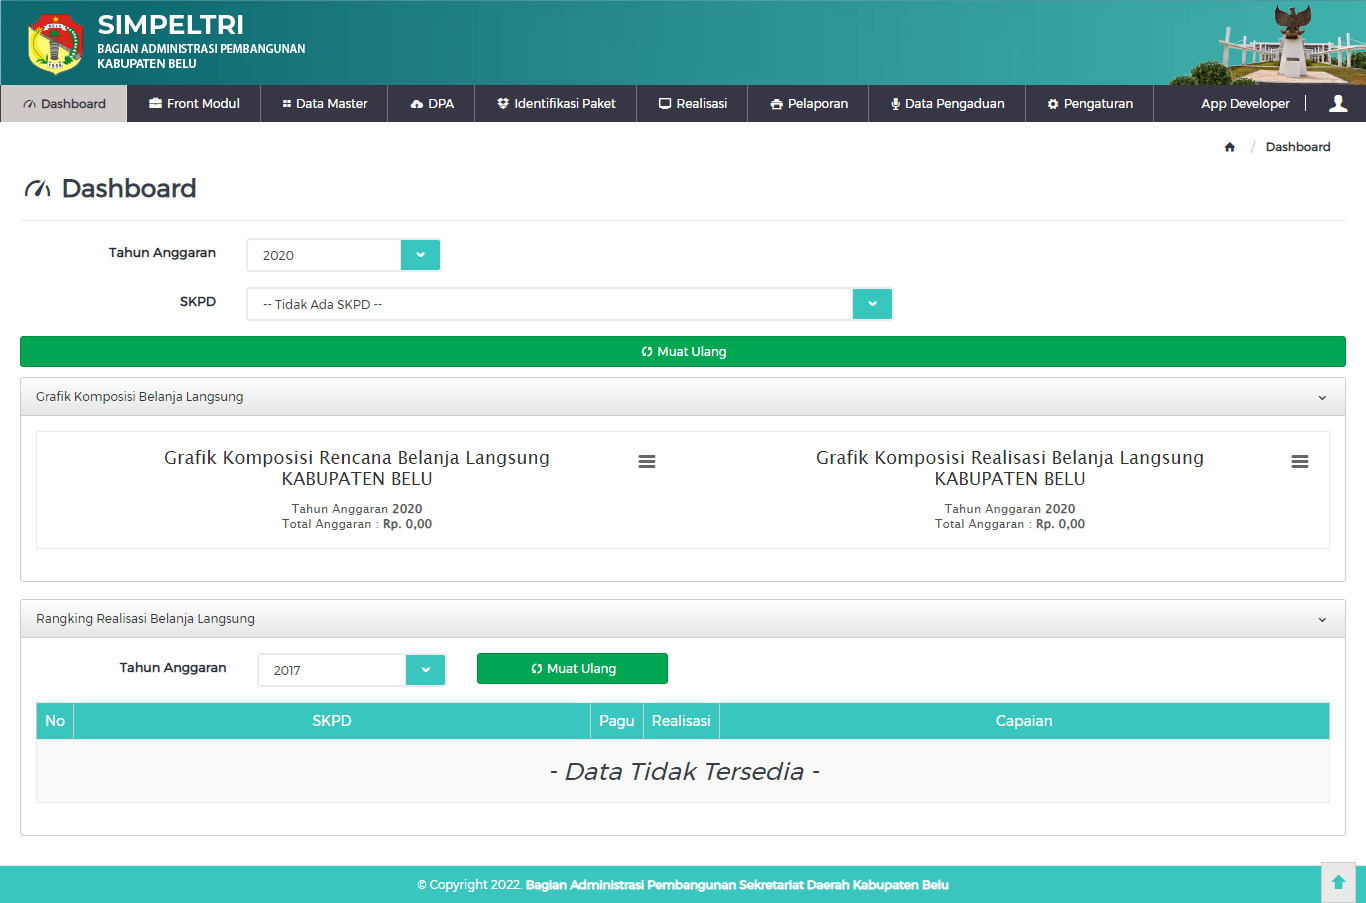
Task: Click the SKPD column header
Action: click(332, 721)
